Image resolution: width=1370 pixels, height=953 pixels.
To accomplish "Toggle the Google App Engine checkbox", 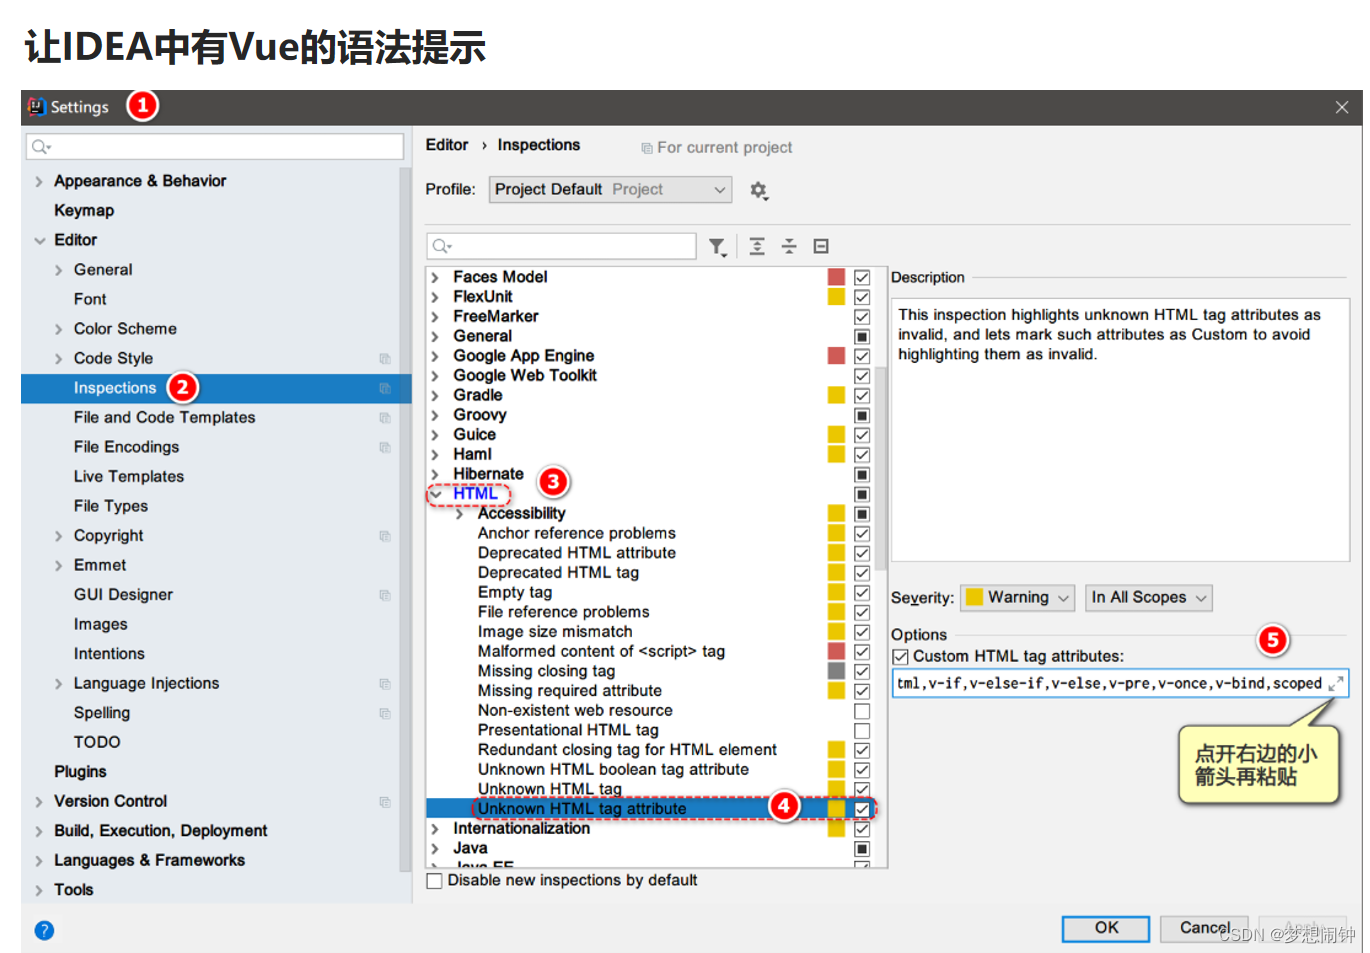I will coord(862,356).
